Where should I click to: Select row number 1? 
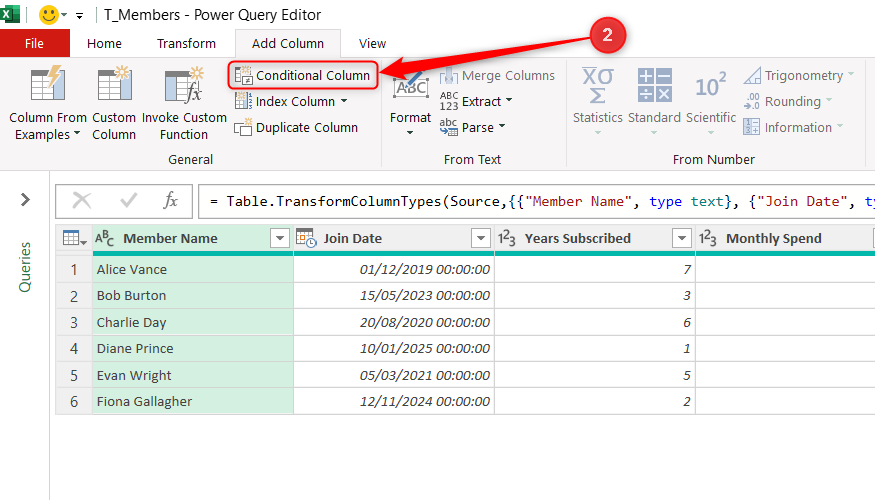[x=74, y=270]
